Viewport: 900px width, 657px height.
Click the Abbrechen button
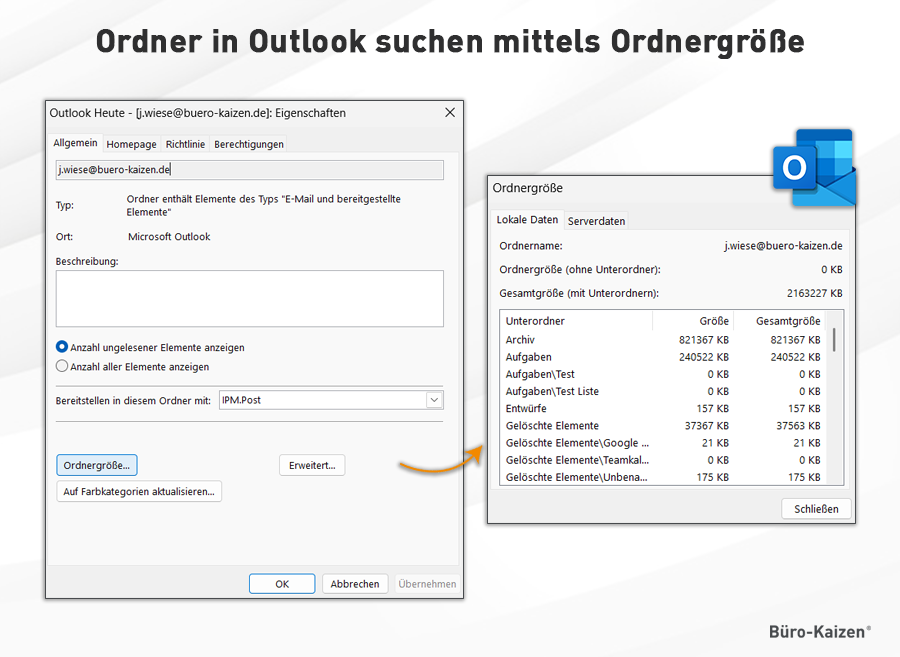coord(355,584)
